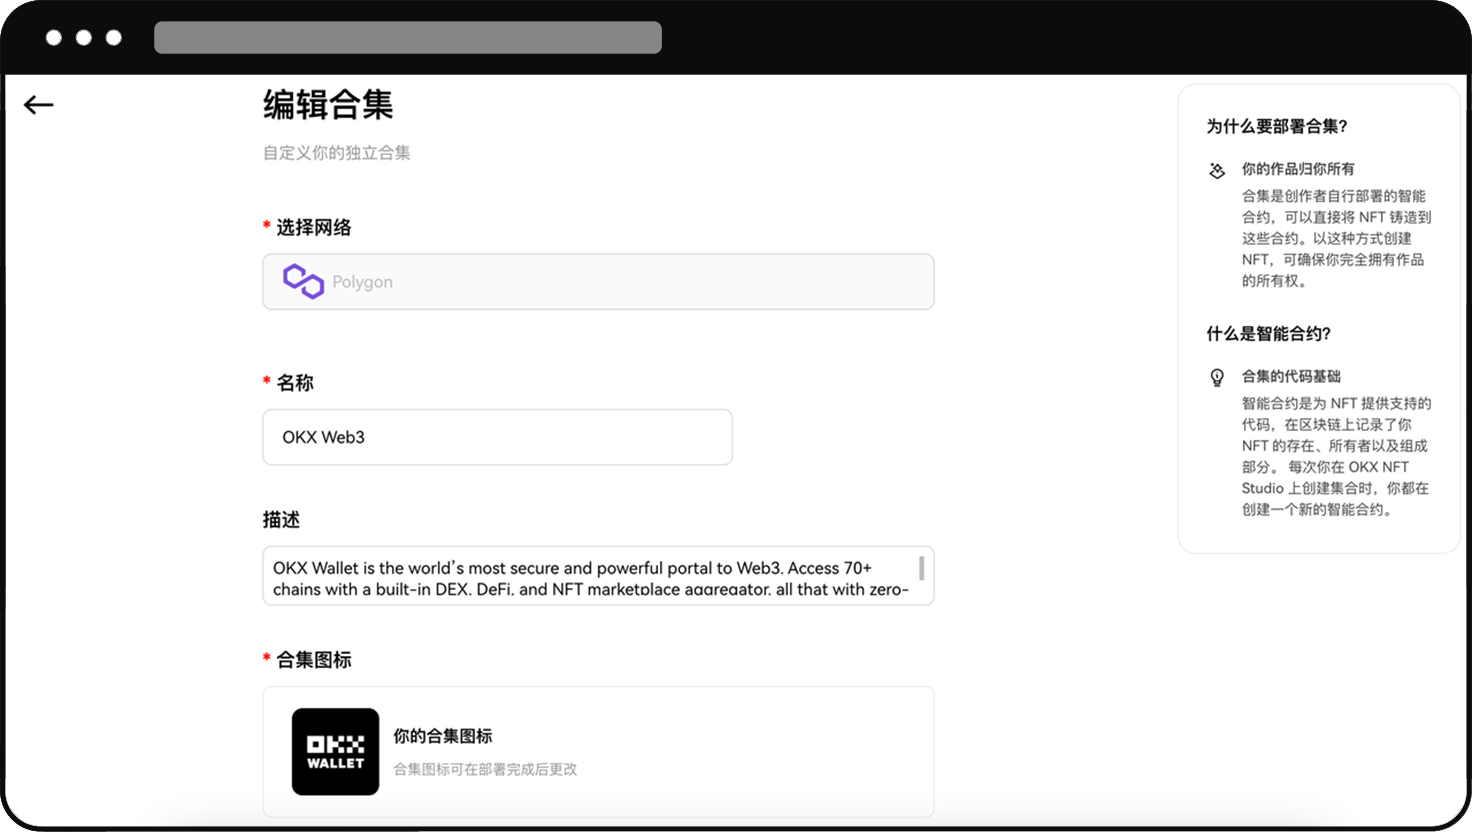The width and height of the screenshot is (1472, 832).
Task: Click the 编辑合集 page heading
Action: [x=328, y=105]
